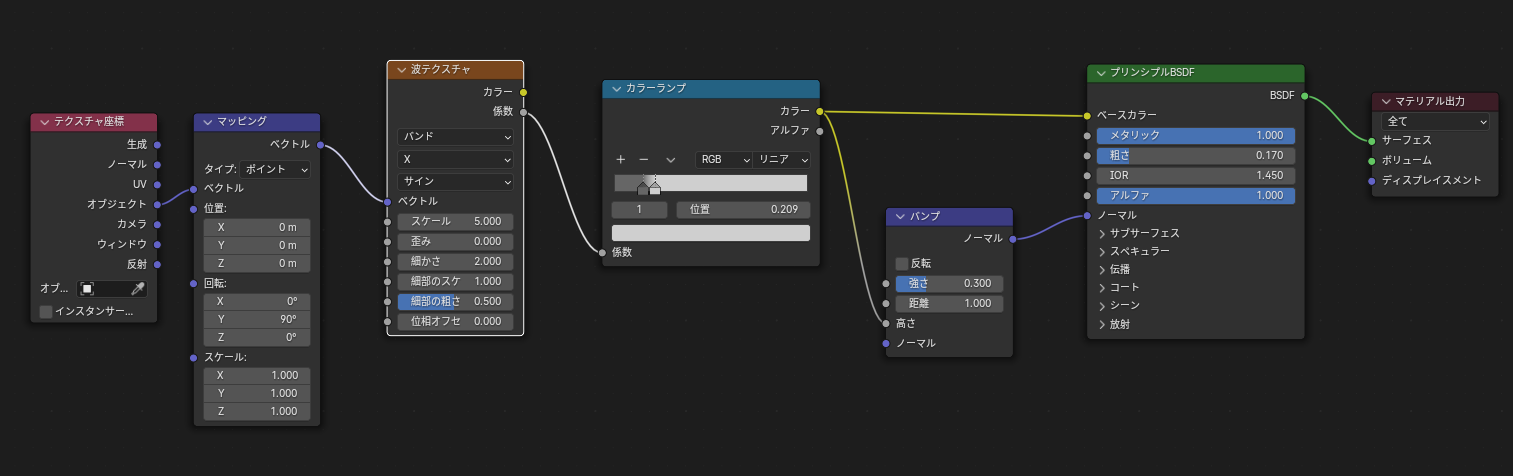Open the リニア interpolation dropdown
Screen dimensions: 1513x476
coord(782,159)
